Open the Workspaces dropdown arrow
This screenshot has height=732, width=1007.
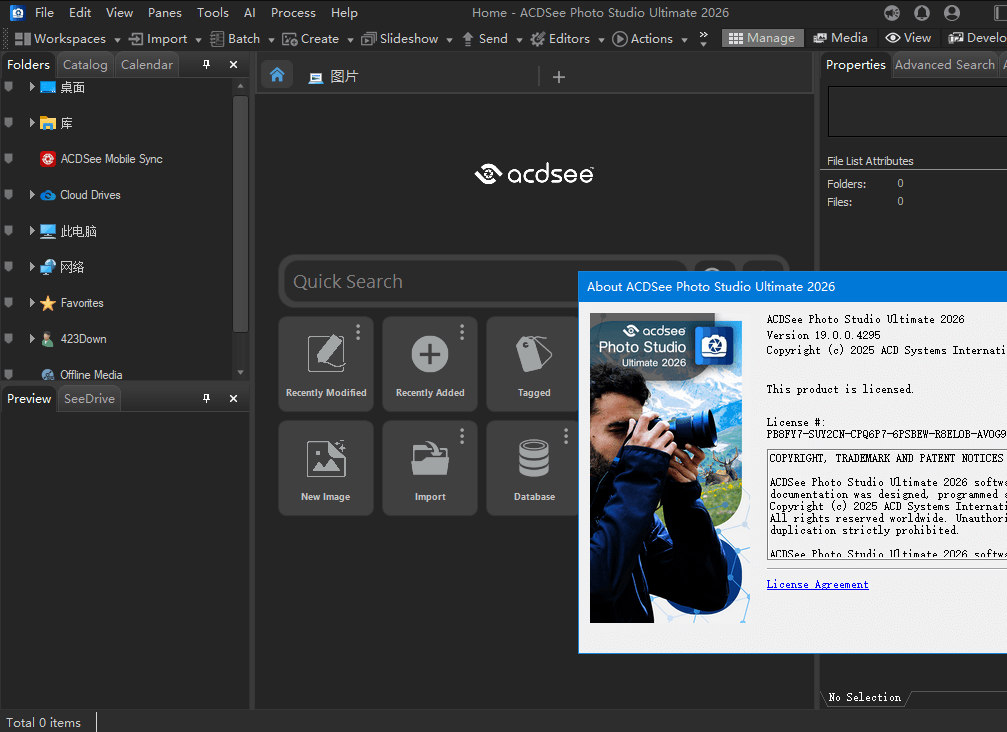pos(117,40)
